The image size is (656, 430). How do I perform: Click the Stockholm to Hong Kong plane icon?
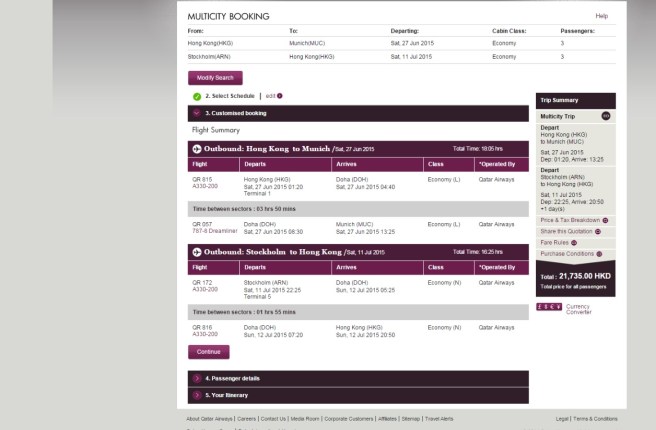coord(197,253)
